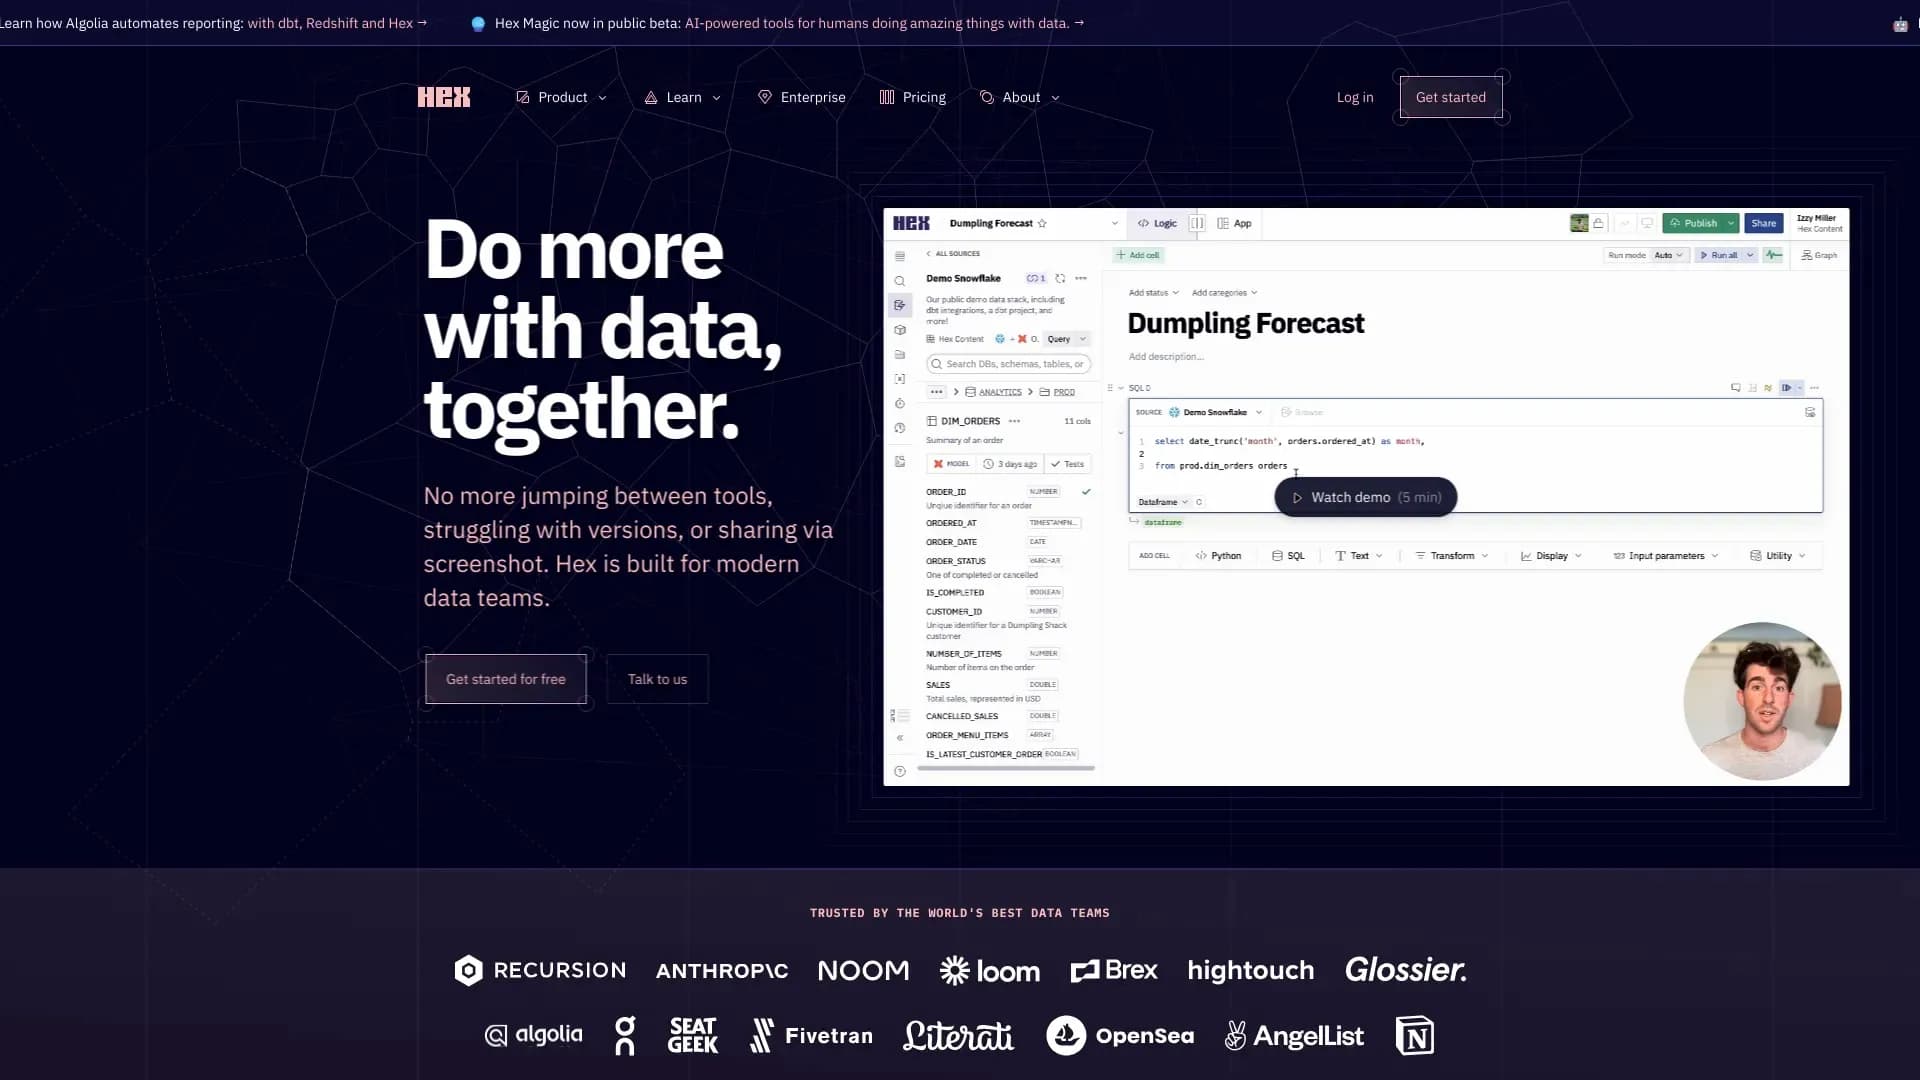
Task: Click the timer icon in the demo sidebar
Action: point(900,403)
